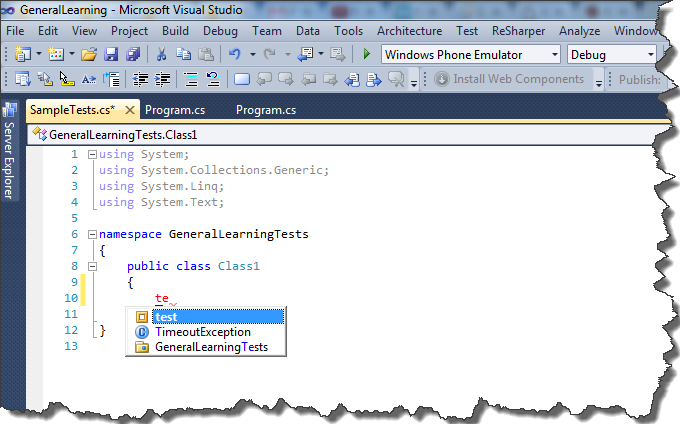Viewport: 680px width, 424px height.
Task: Go to previous bookmark in document icon
Action: pos(352,79)
